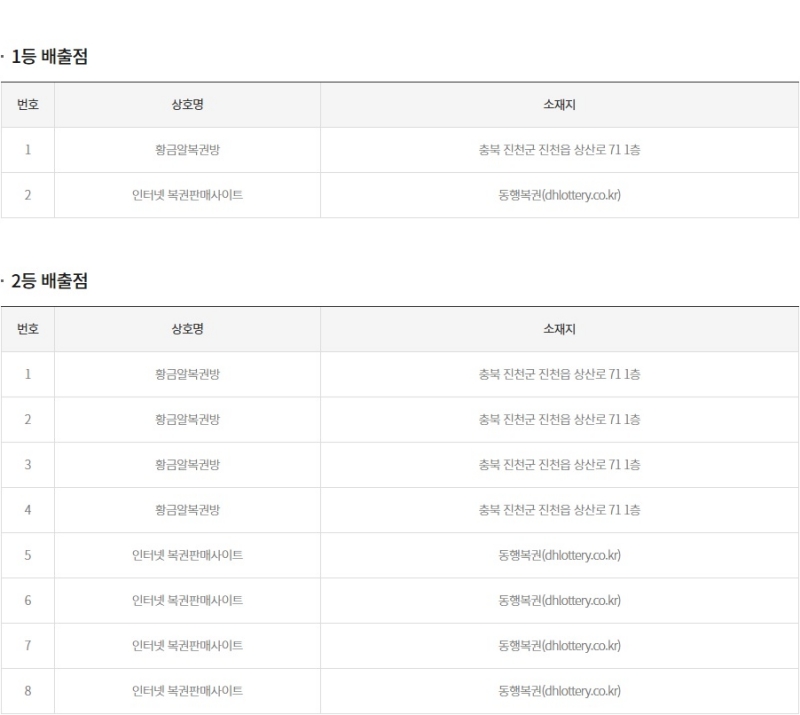Click address '충북 진천군 진천읍 상산로 71 1층' in 2등 row 2
Viewport: 800px width, 715px height.
click(x=559, y=420)
